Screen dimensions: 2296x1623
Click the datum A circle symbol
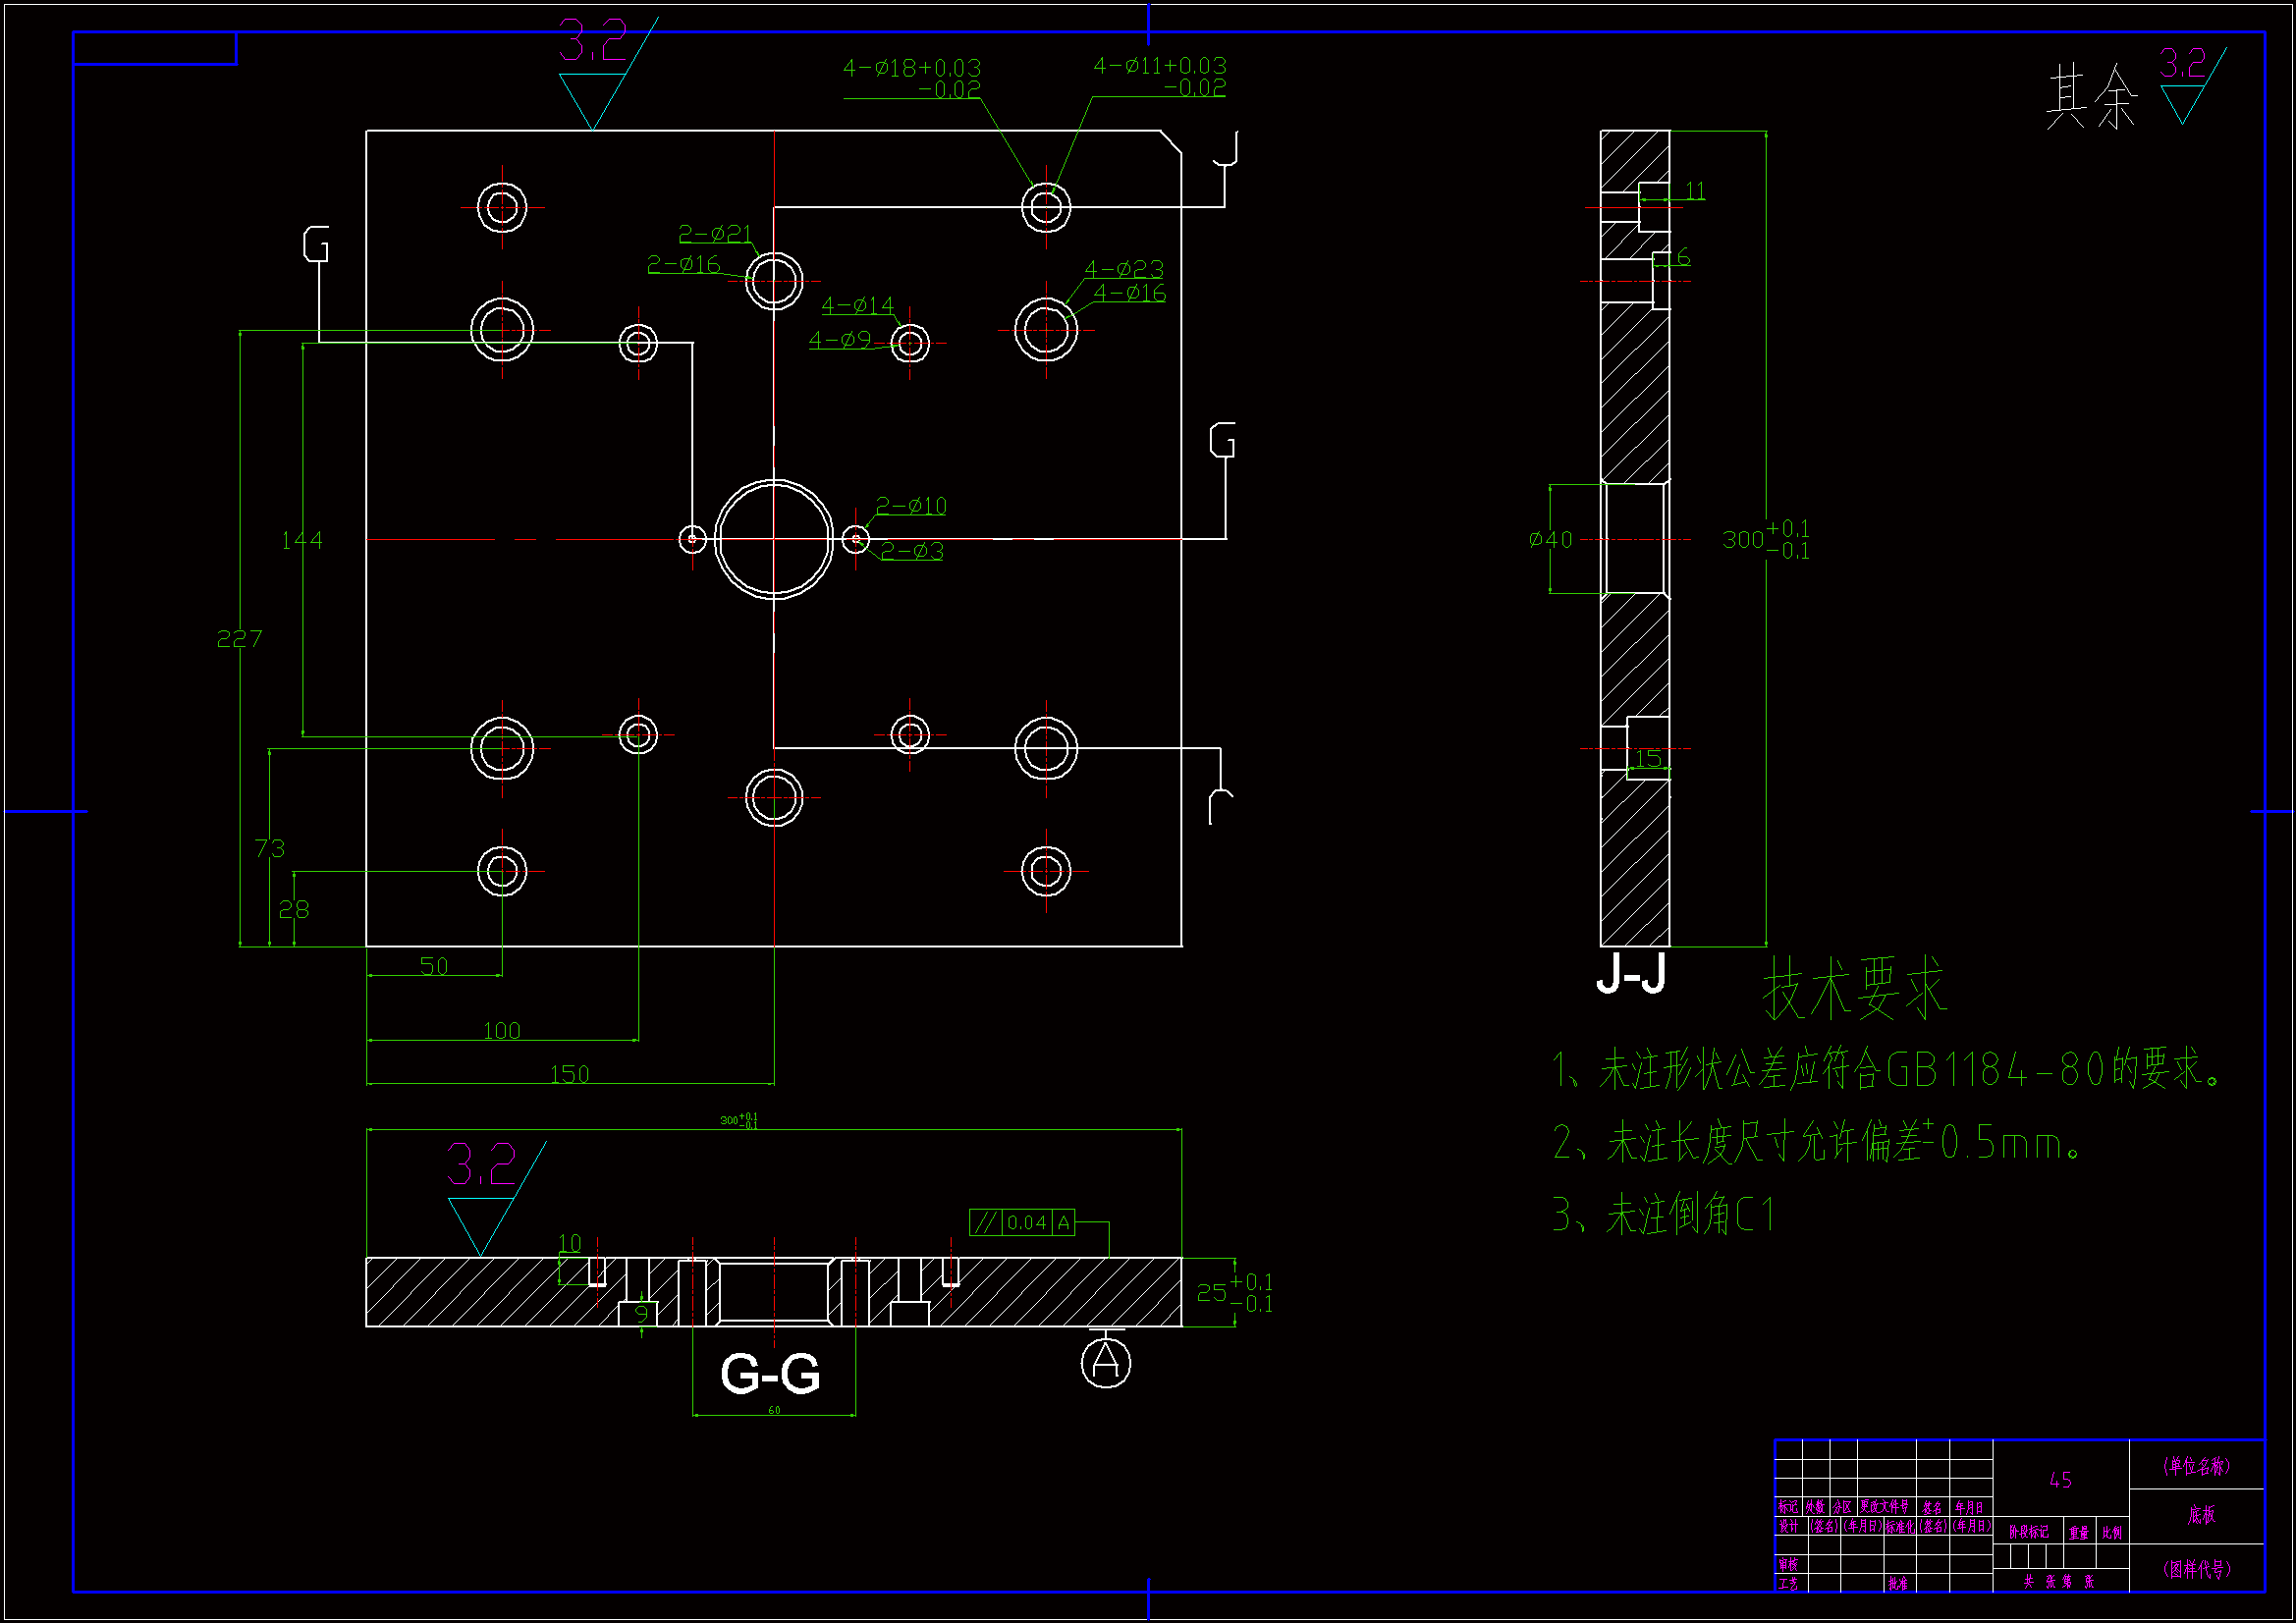click(1106, 1363)
